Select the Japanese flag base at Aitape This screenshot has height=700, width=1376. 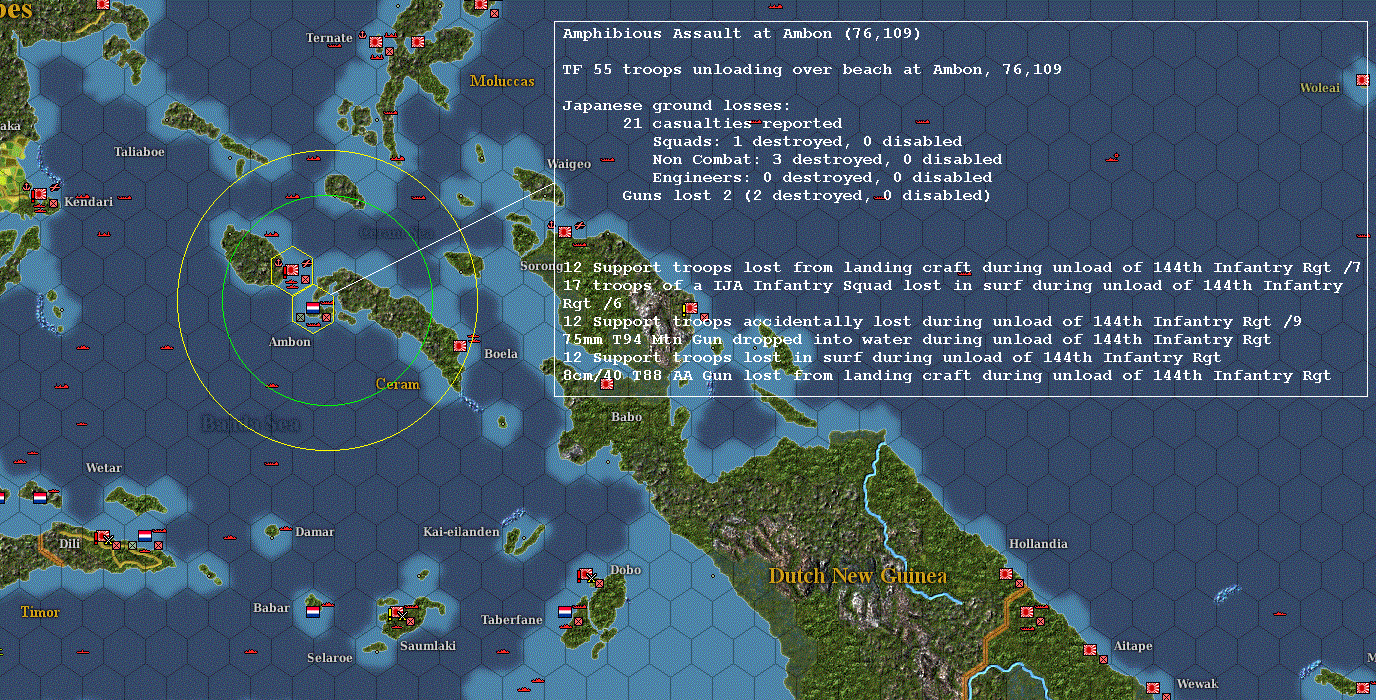pos(1090,650)
